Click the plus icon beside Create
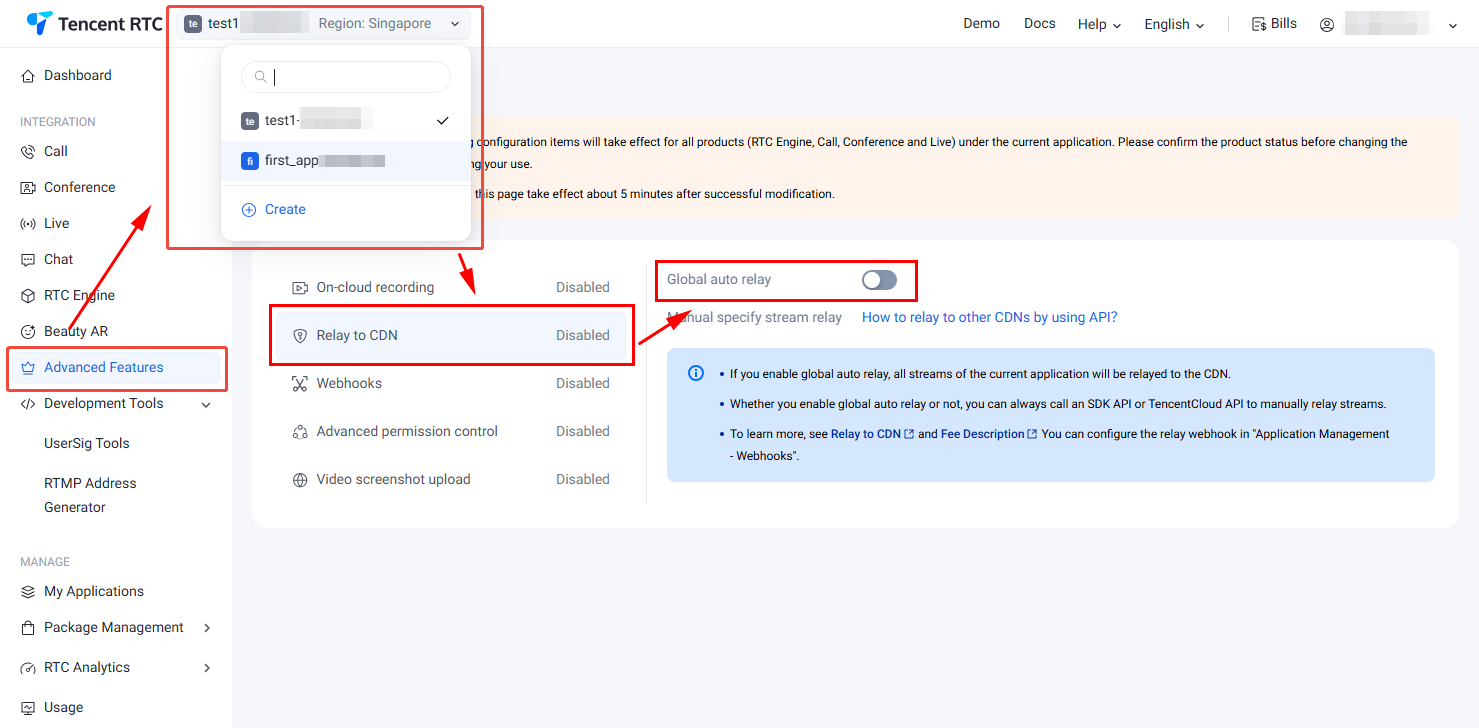 coord(249,210)
